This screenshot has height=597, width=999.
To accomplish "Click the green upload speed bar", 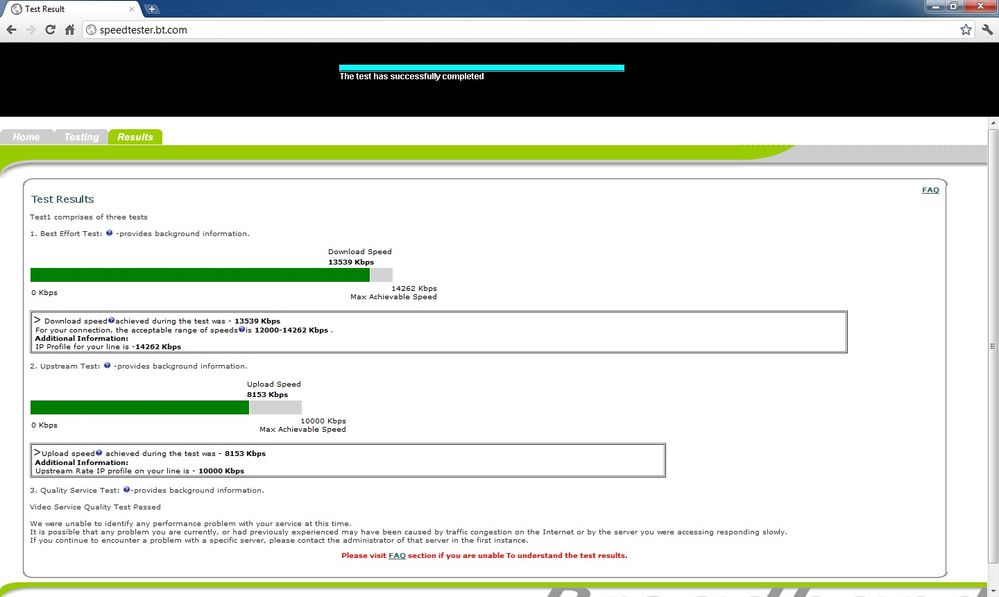I will coord(140,407).
